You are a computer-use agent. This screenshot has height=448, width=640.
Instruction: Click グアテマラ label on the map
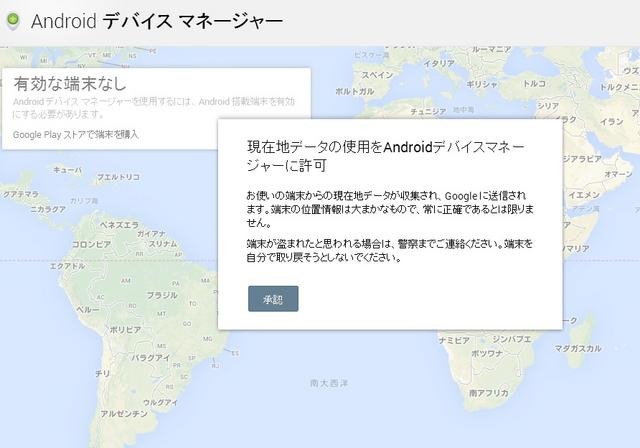tap(19, 196)
